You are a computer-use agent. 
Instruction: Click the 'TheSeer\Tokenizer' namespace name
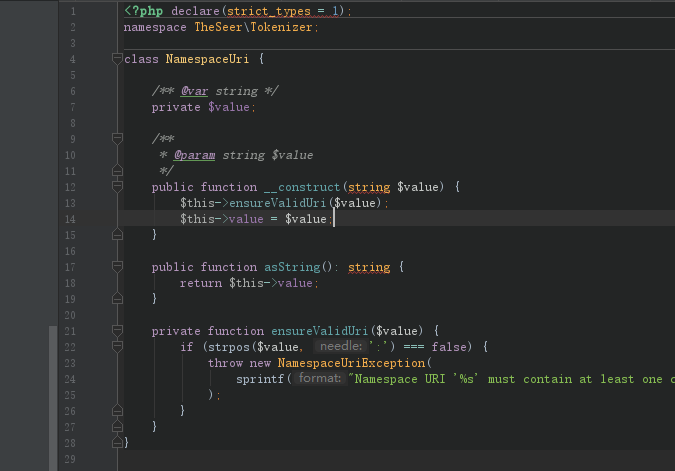point(253,27)
